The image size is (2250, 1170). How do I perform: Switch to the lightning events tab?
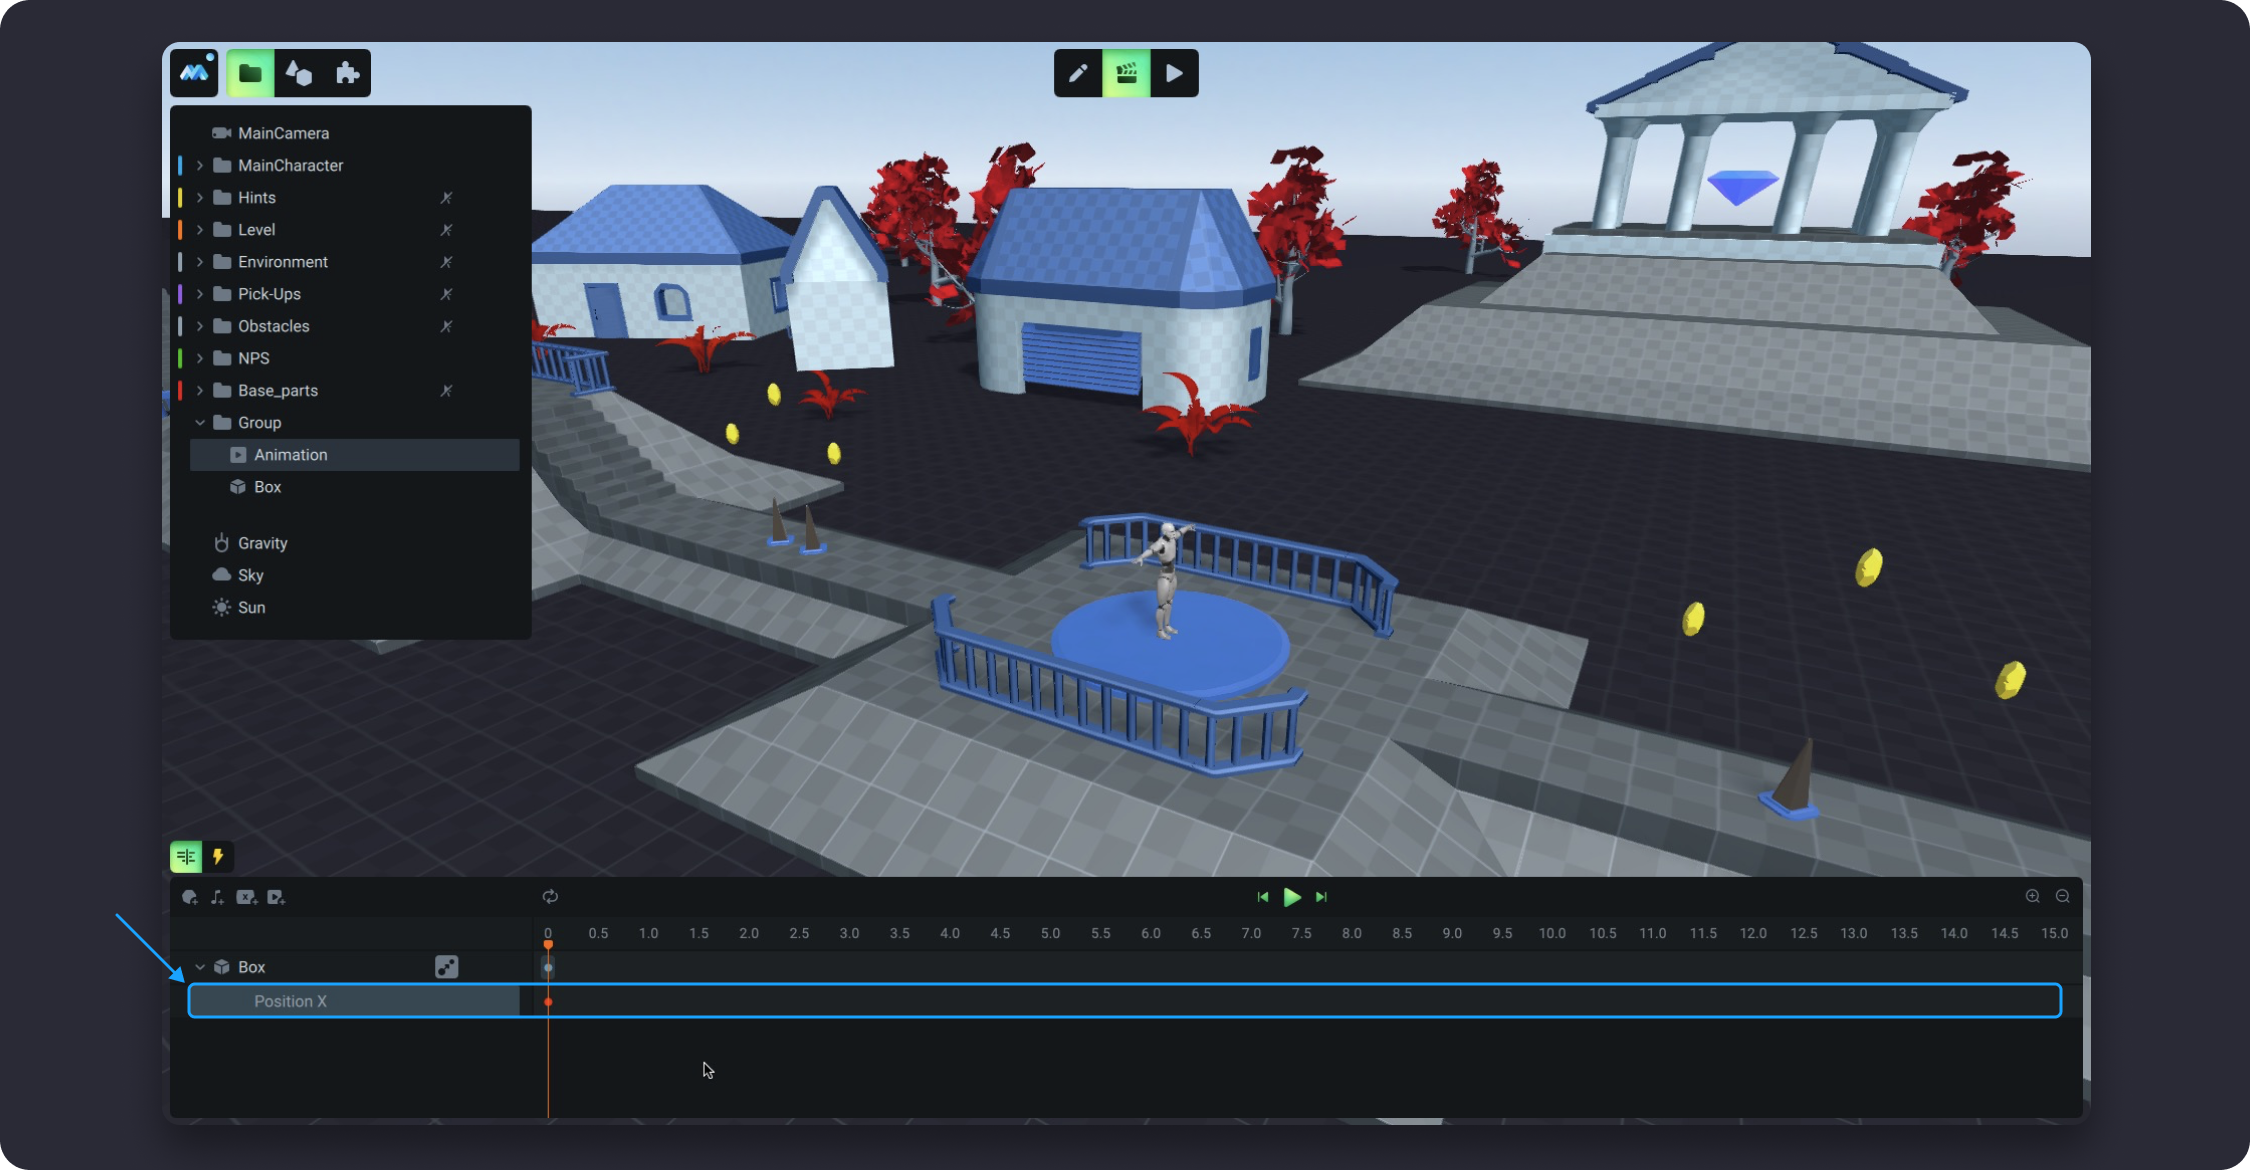coord(218,856)
